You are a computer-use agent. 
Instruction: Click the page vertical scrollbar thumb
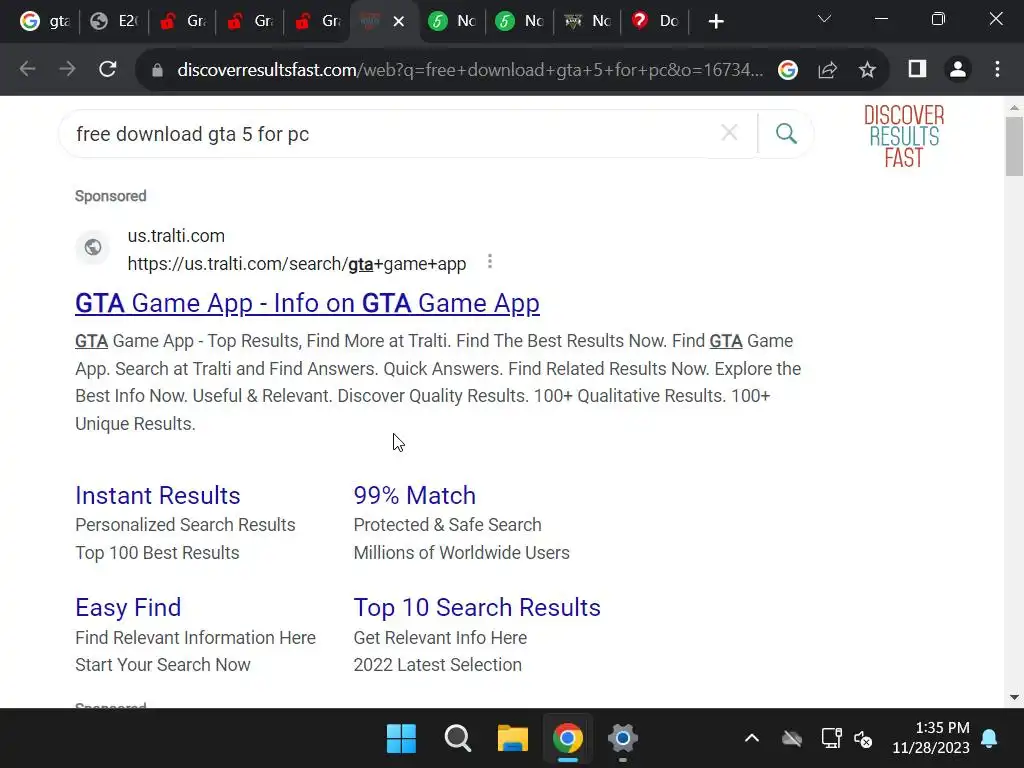pos(1014,147)
